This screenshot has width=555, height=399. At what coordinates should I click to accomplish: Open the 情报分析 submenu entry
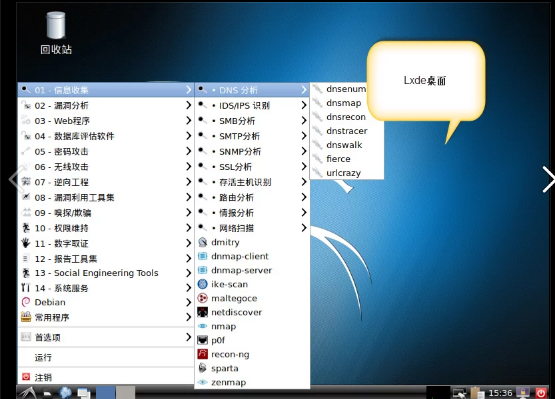pyautogui.click(x=252, y=212)
